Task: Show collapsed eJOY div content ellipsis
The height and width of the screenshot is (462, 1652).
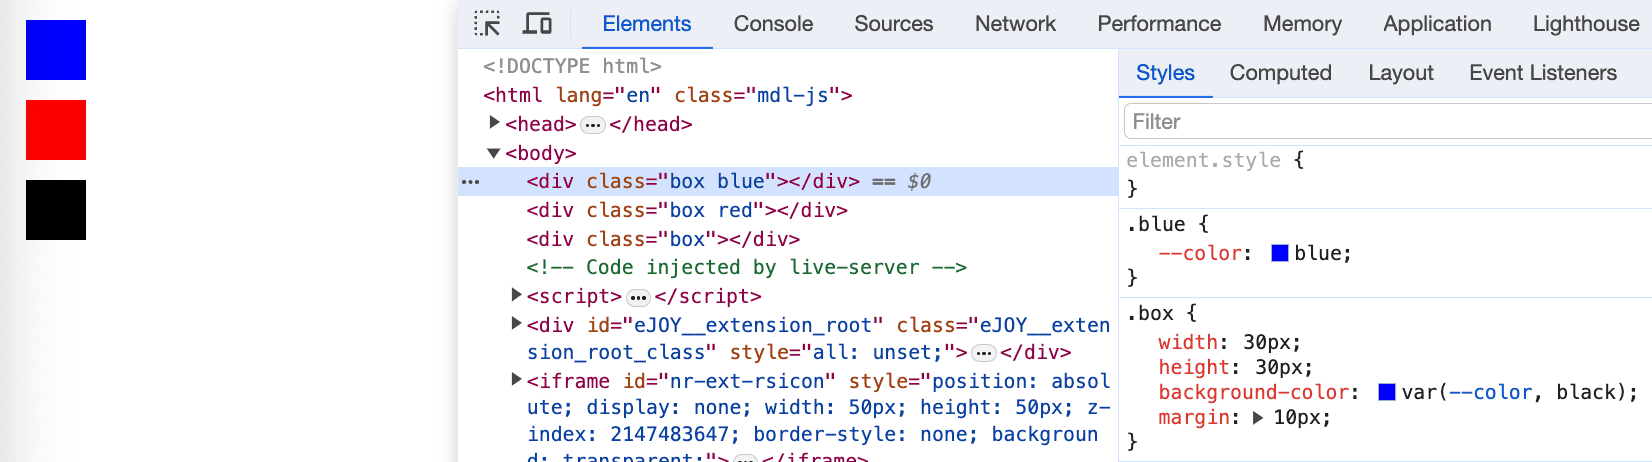Action: click(984, 353)
